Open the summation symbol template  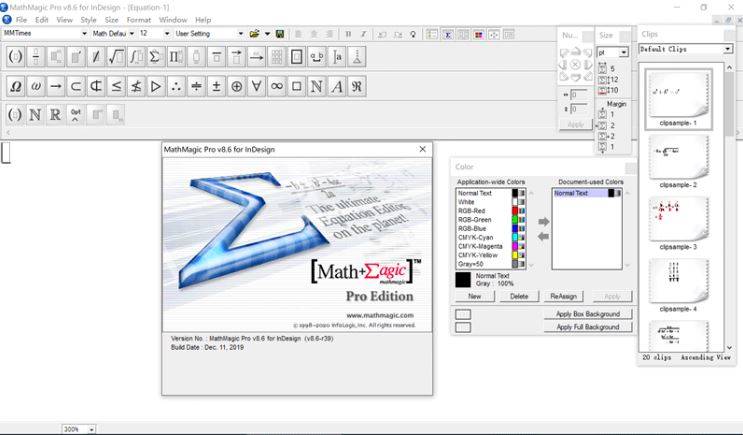pos(155,57)
